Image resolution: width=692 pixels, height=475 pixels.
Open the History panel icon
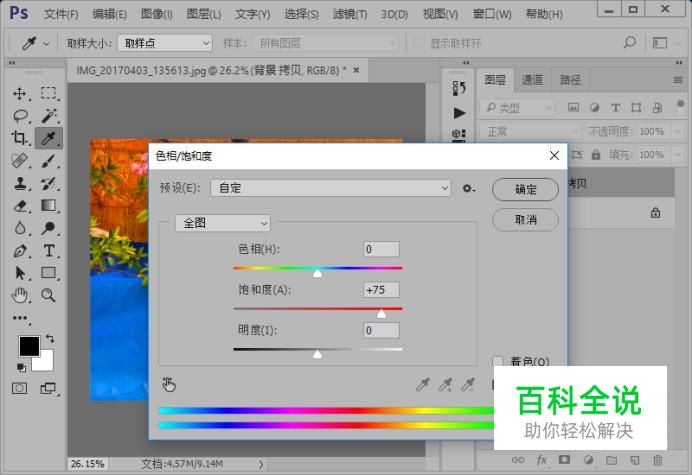(459, 88)
